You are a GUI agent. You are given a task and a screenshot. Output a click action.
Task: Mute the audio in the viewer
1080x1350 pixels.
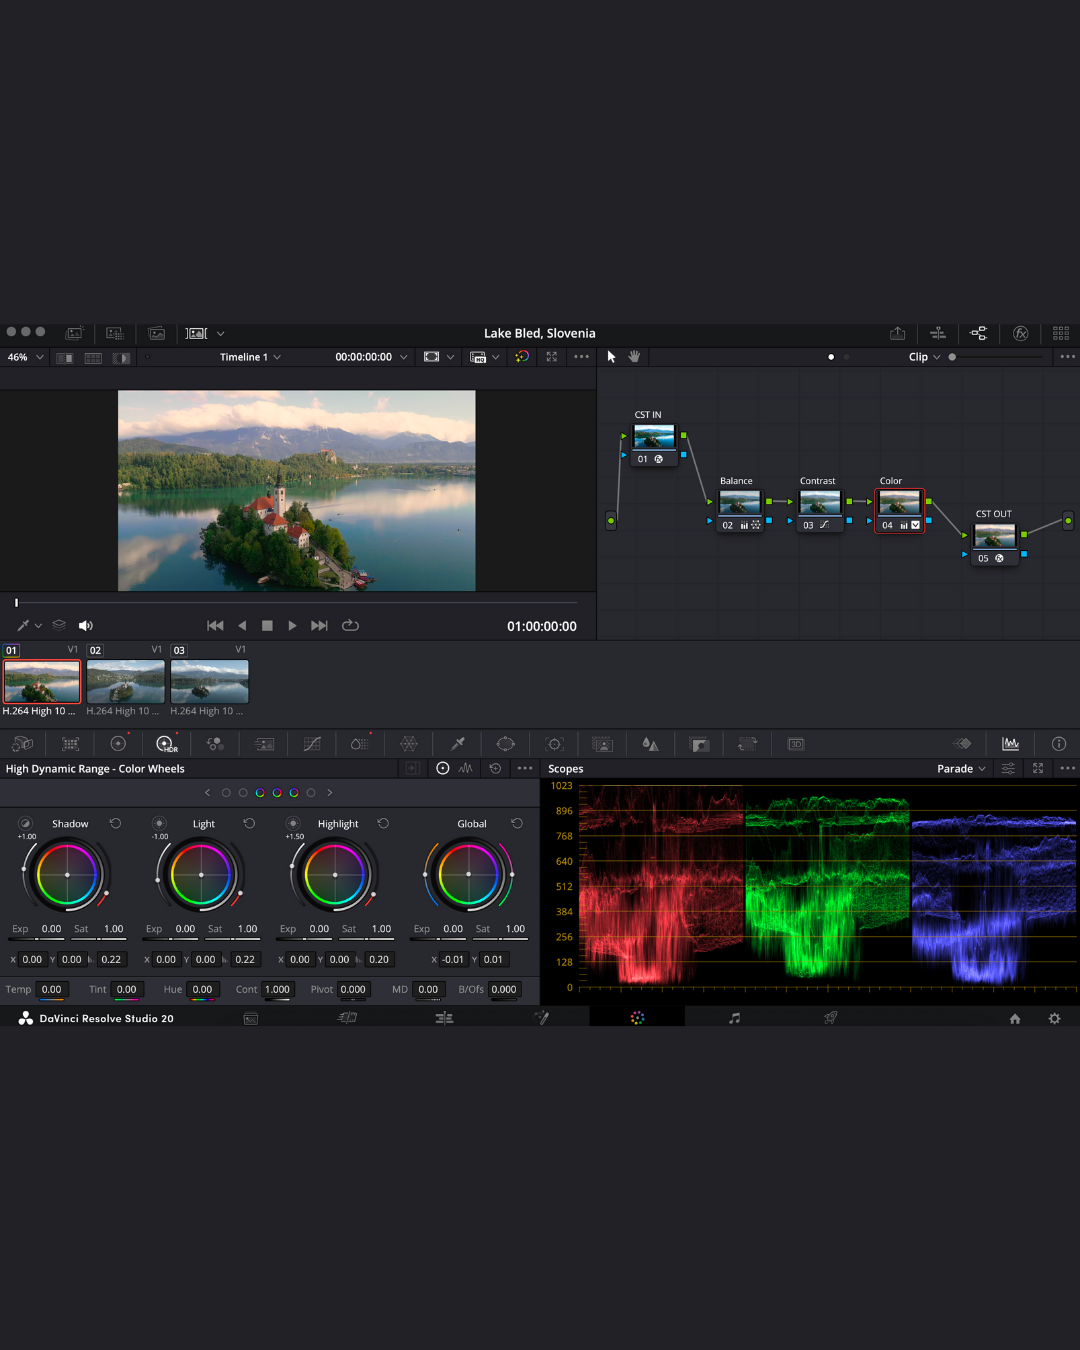(85, 625)
